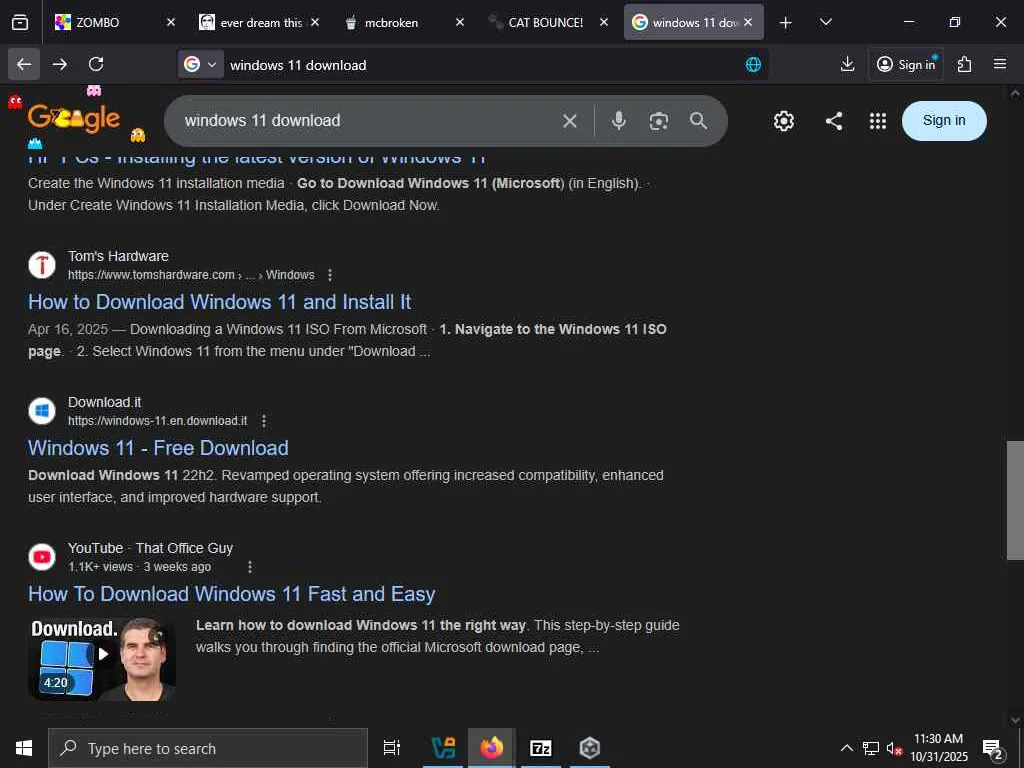Click the Download.it site favicon
Viewport: 1024px width, 768px height.
(x=42, y=411)
